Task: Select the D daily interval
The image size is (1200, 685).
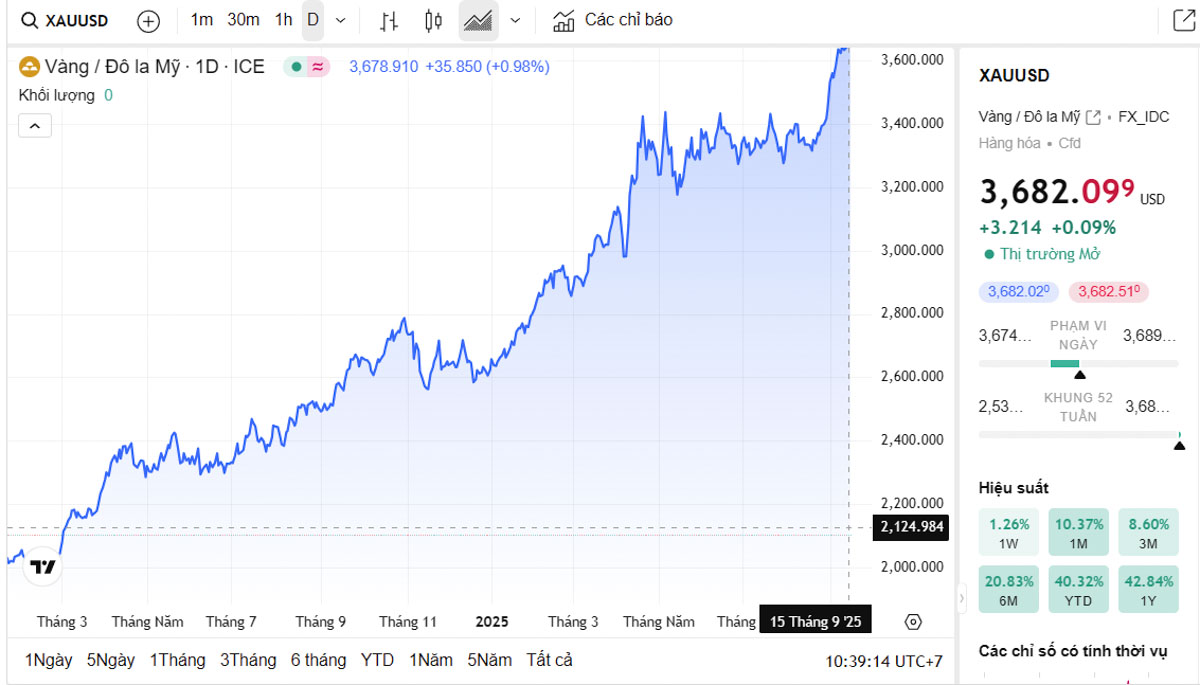Action: (x=313, y=20)
